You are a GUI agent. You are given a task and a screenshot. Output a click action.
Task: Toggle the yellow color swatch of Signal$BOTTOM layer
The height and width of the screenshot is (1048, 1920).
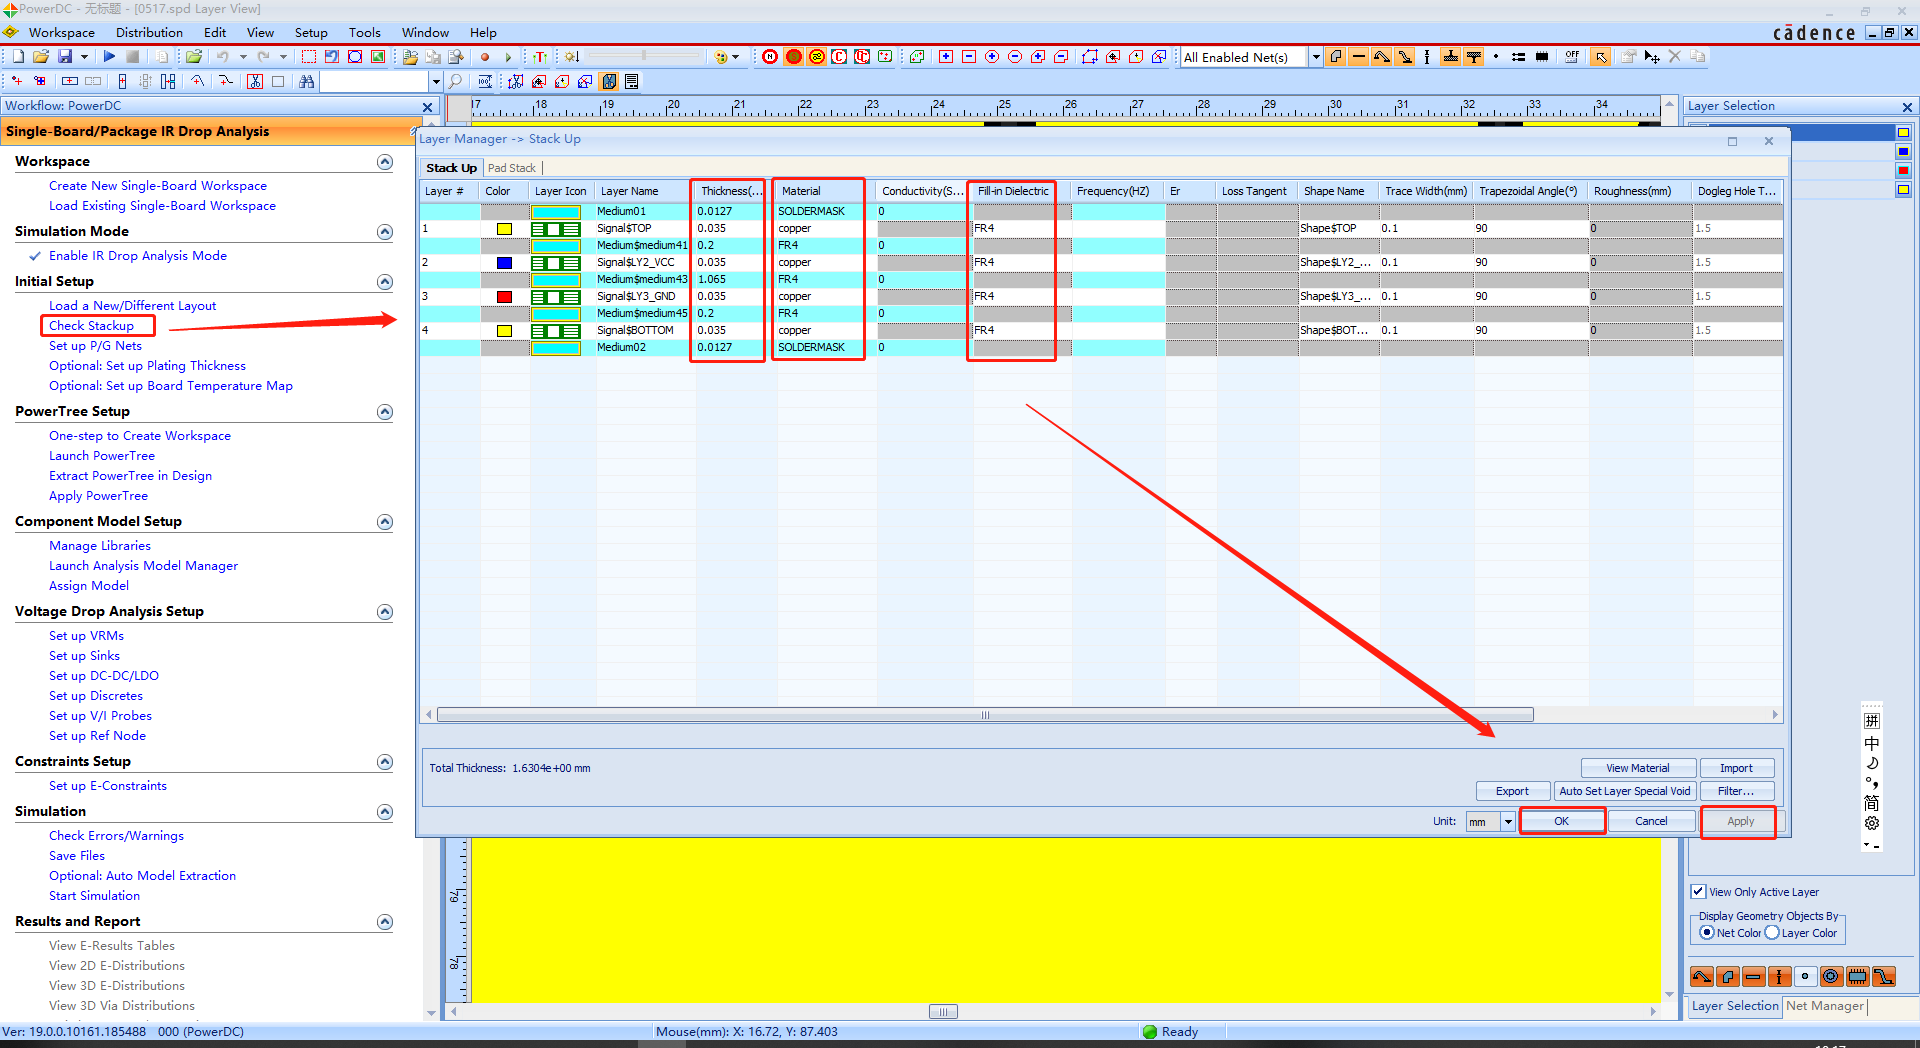coord(505,330)
